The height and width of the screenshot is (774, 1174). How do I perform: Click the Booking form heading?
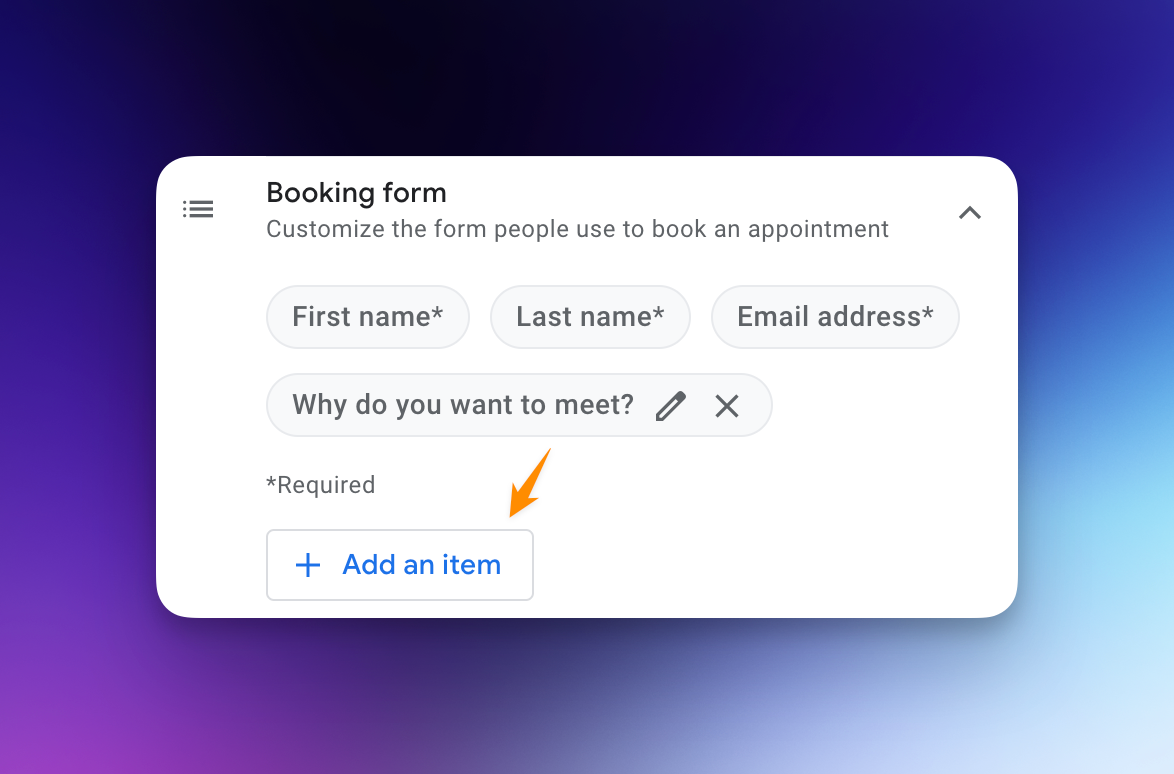(x=356, y=193)
